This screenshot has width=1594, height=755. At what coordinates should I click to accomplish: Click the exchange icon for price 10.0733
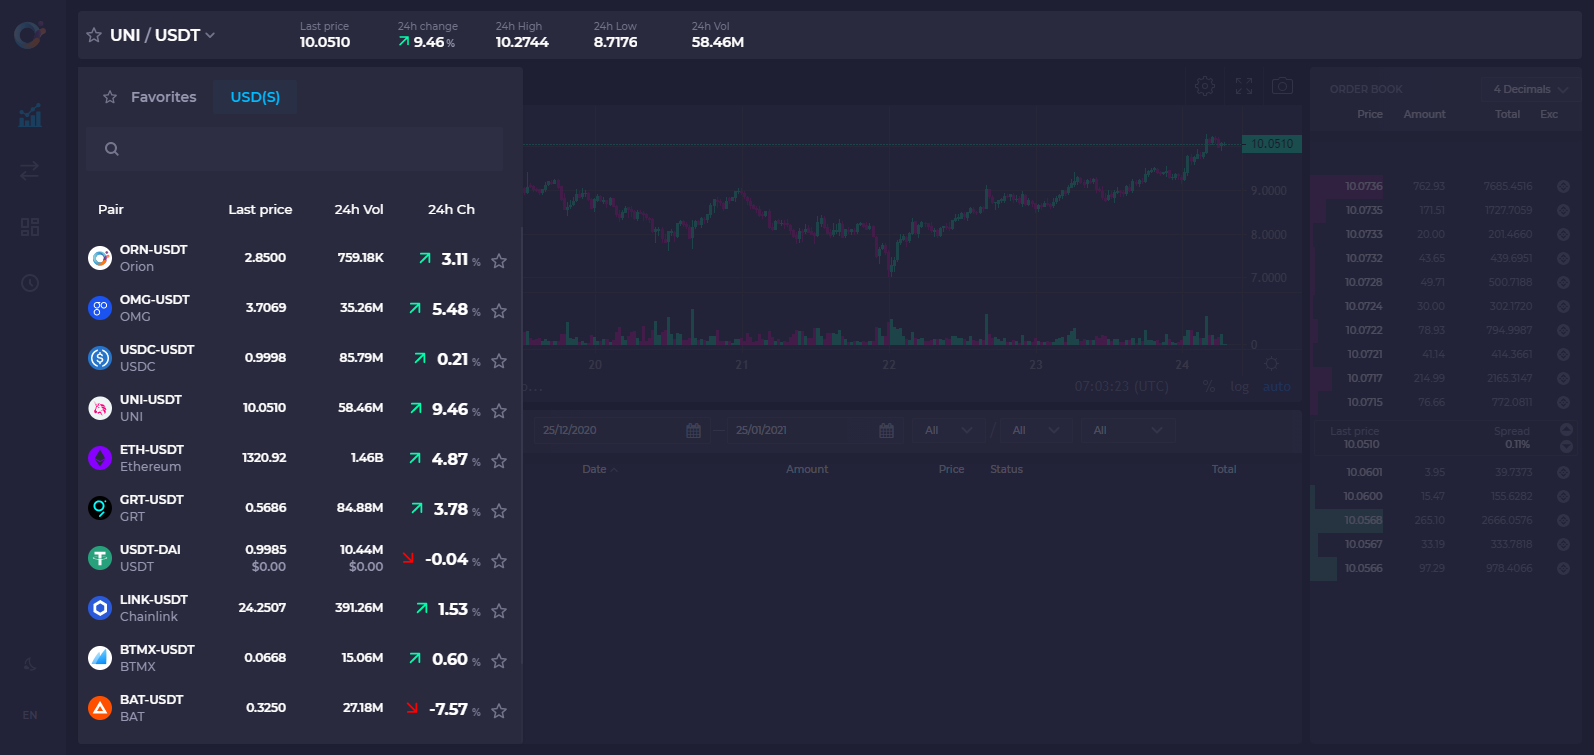point(1563,234)
